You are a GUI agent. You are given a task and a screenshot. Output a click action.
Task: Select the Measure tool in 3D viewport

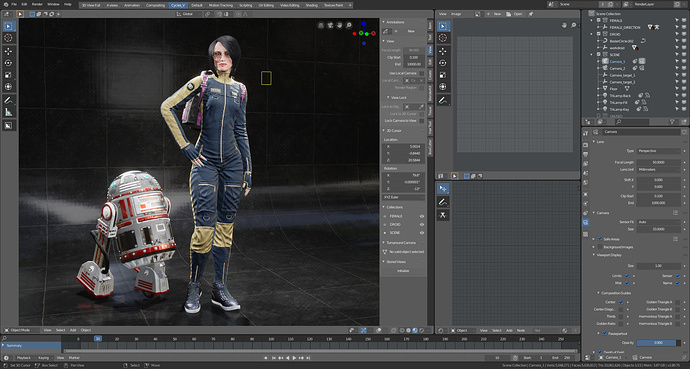point(8,112)
